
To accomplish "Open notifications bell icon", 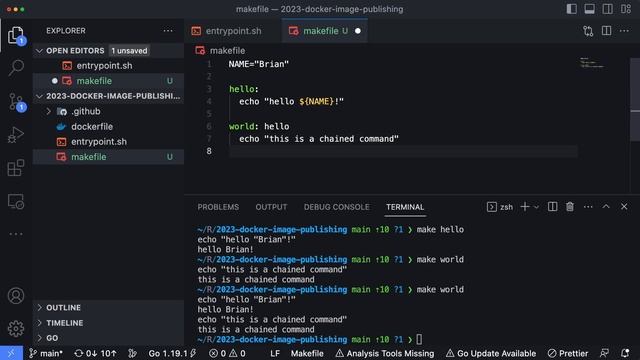I will [625, 353].
